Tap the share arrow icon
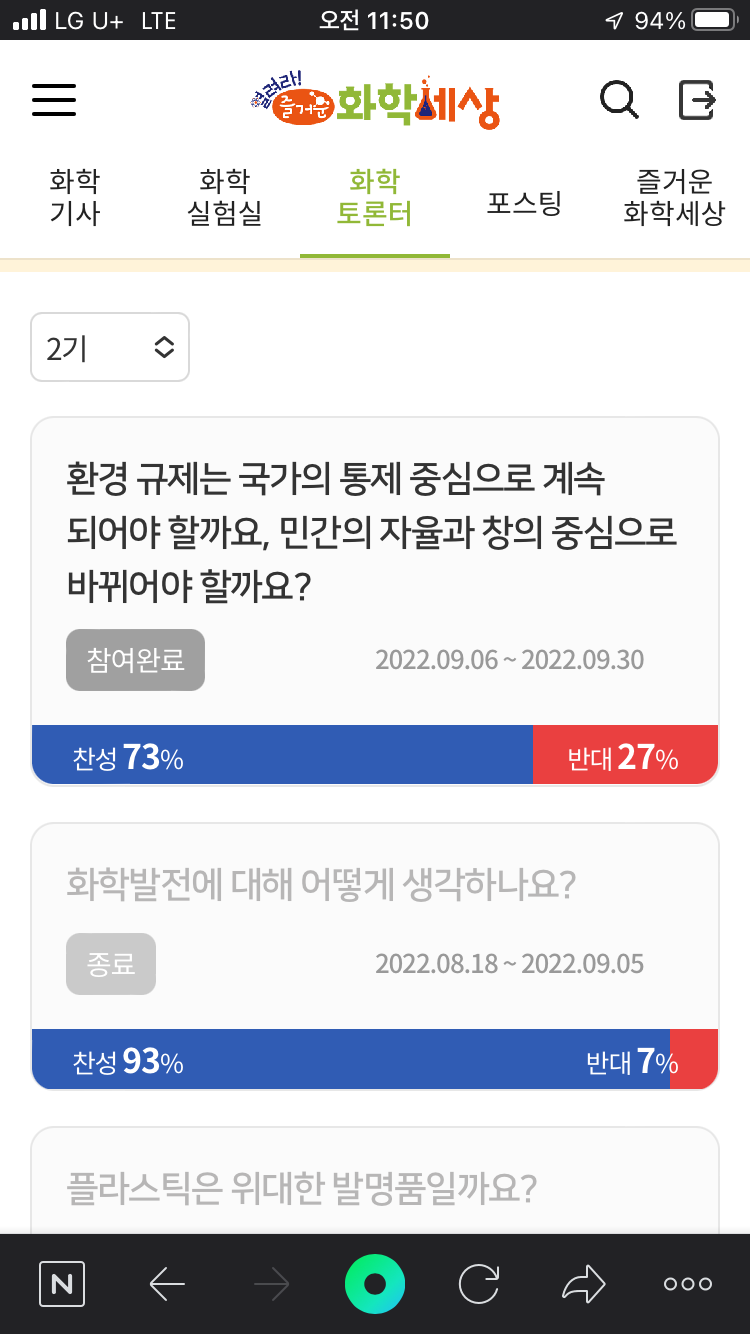 click(x=584, y=1284)
